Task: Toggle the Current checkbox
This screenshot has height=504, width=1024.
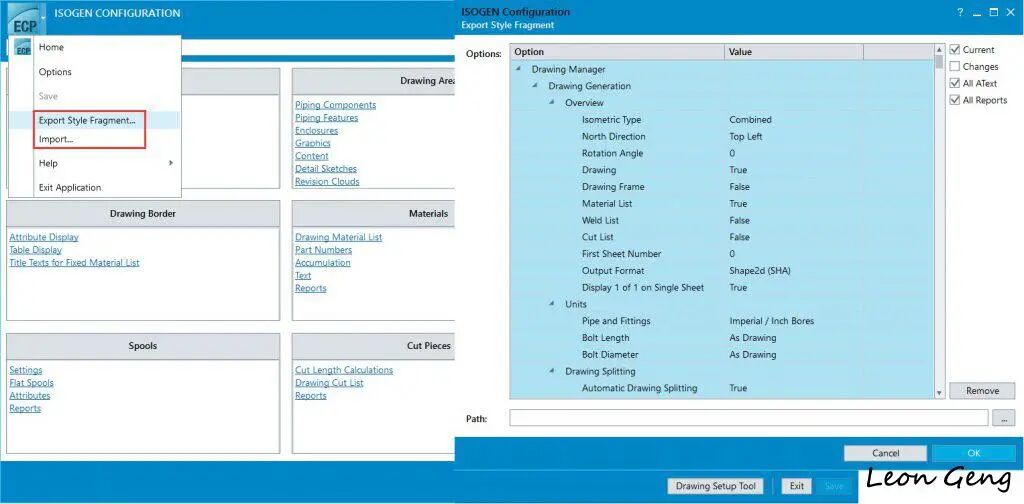Action: click(x=955, y=50)
